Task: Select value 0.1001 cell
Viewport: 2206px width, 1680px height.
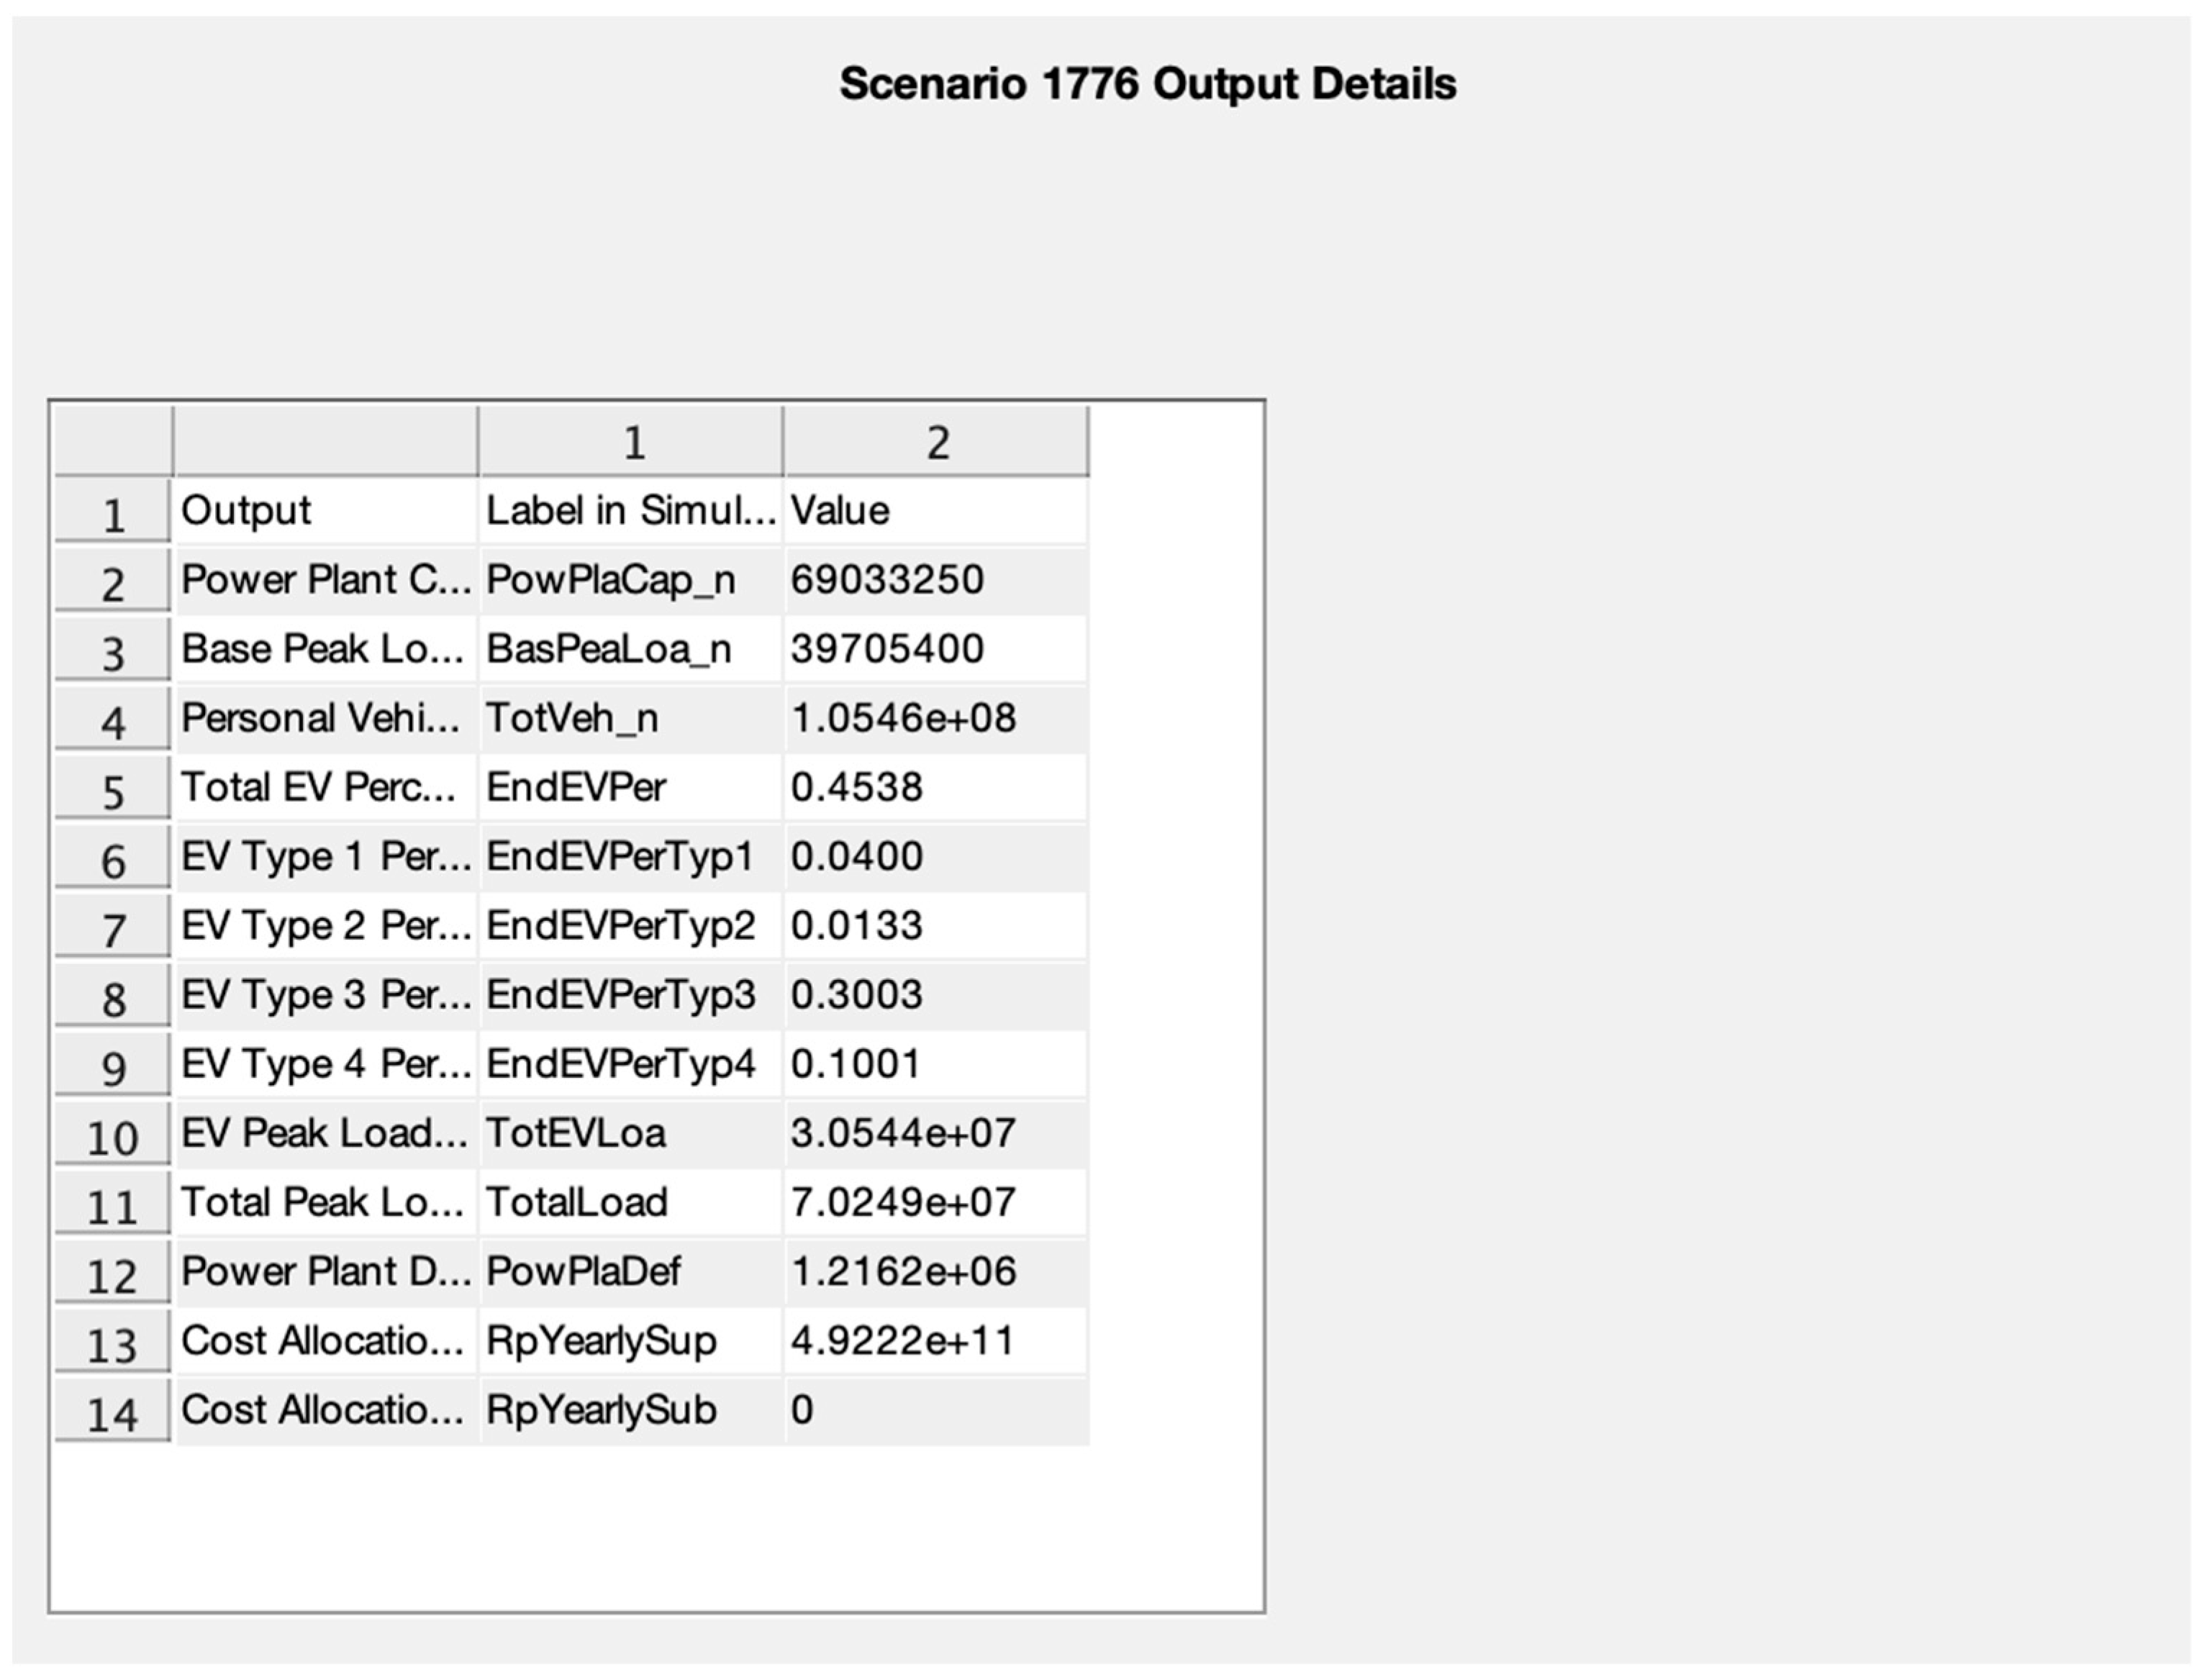Action: (936, 1064)
